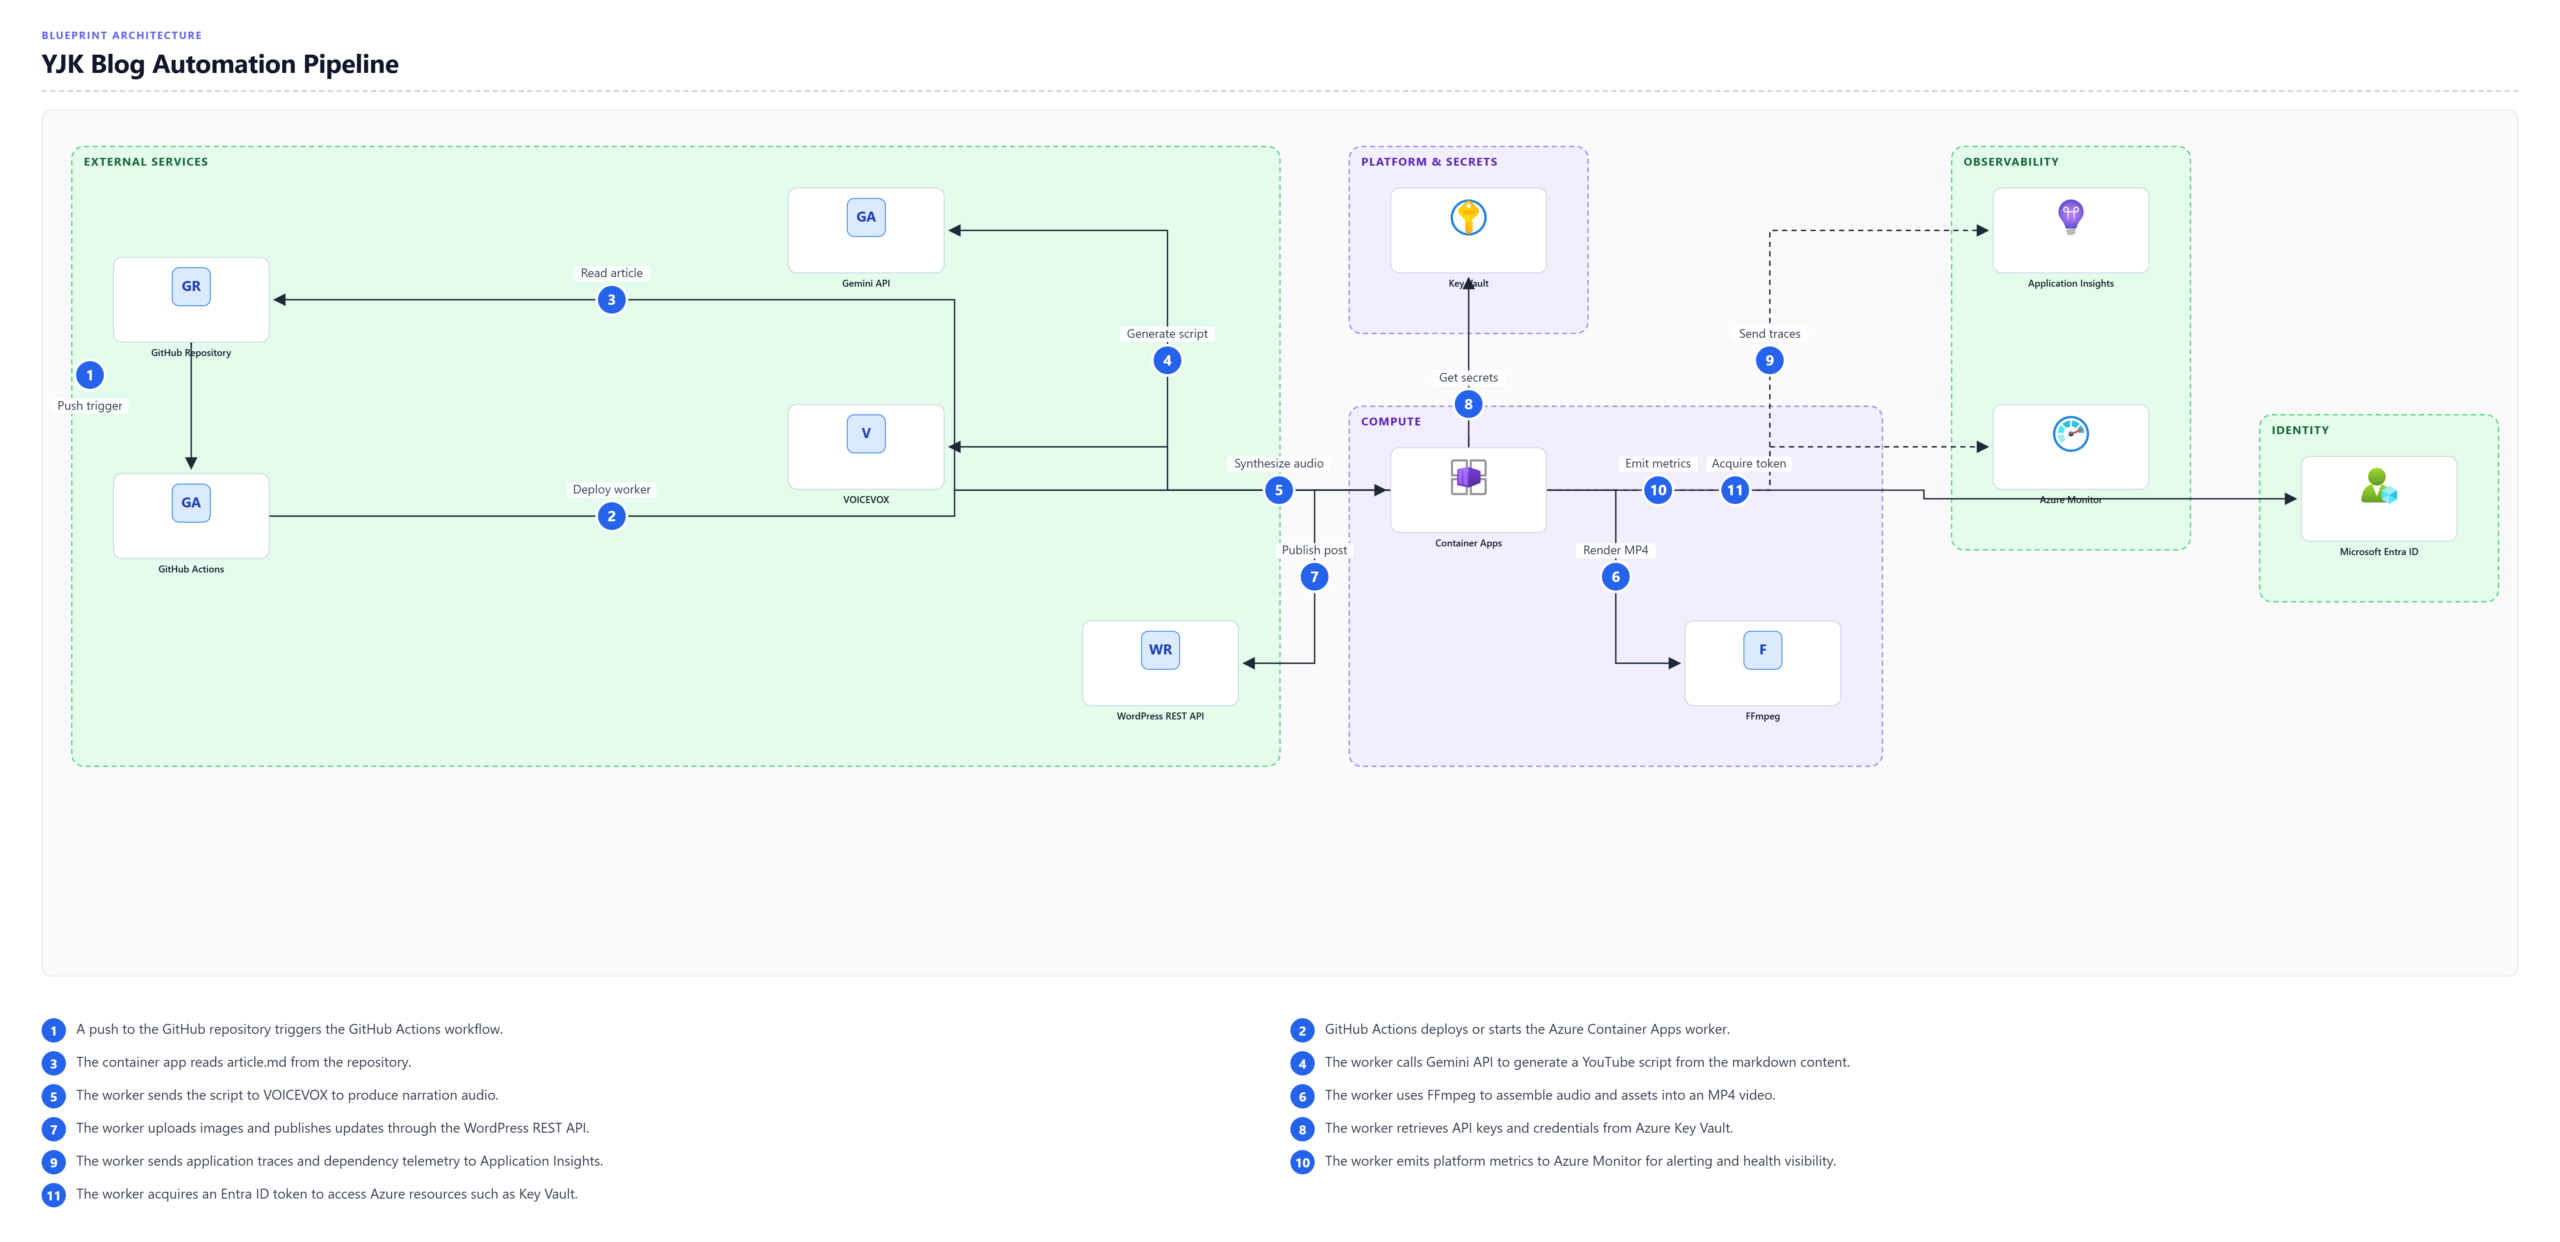The height and width of the screenshot is (1242, 2560).
Task: Click the 'Send traces' edge label
Action: (1769, 334)
